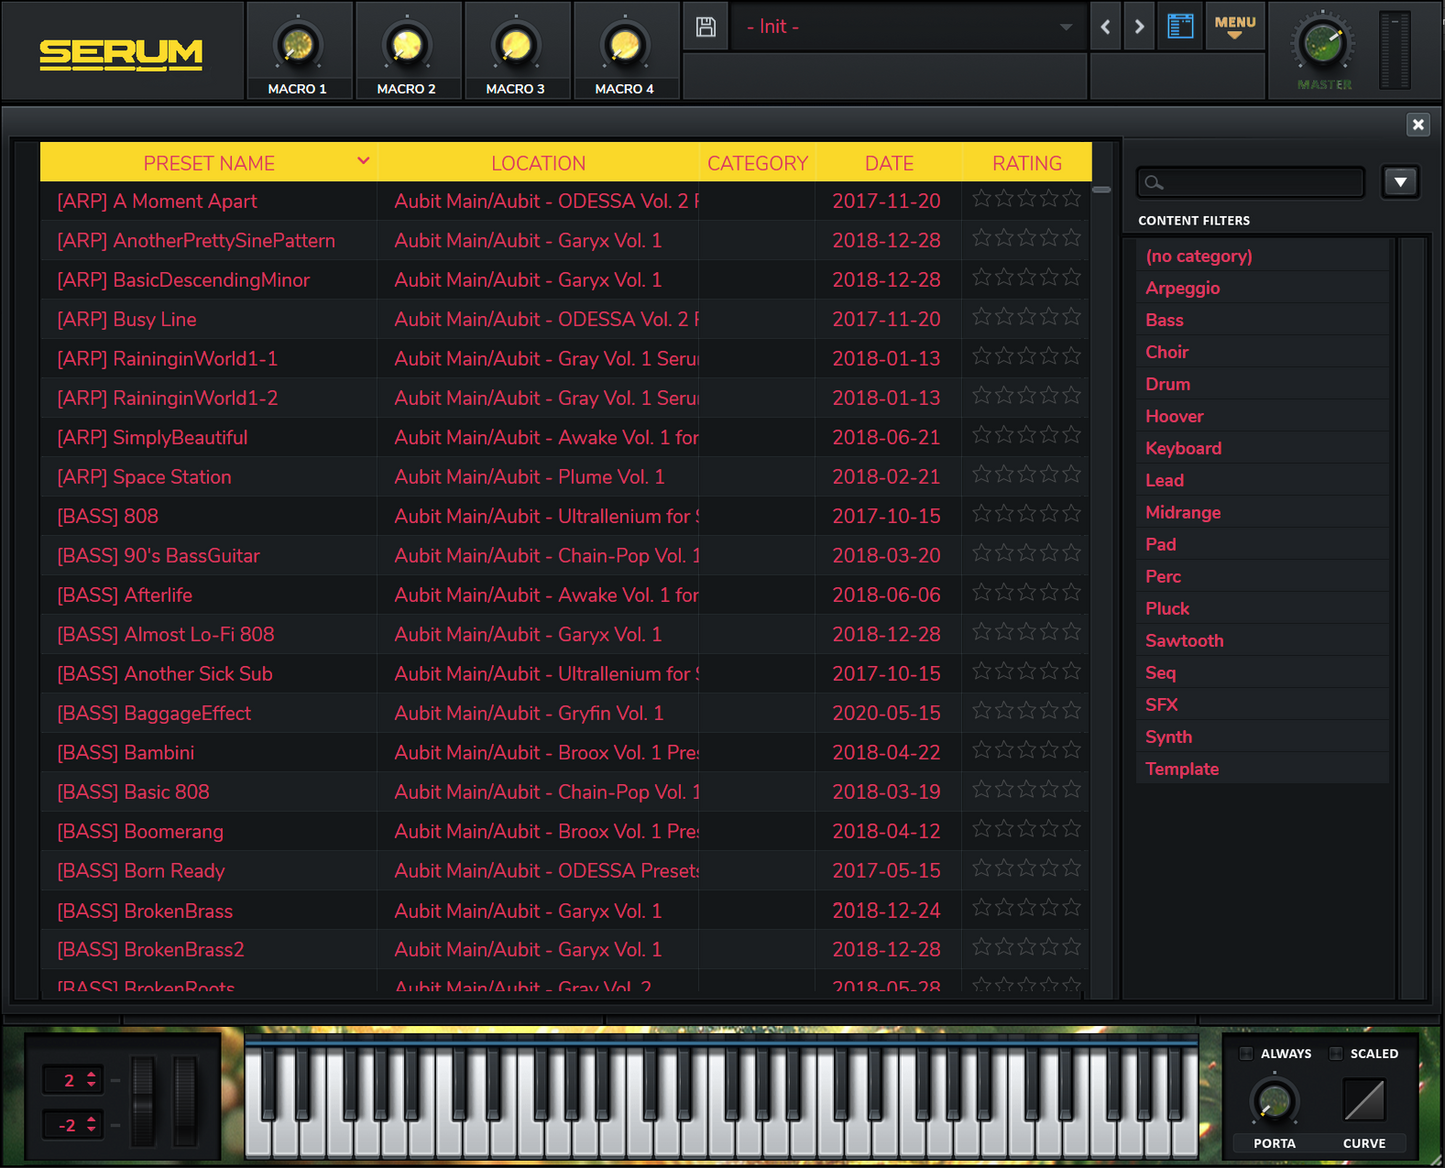Click the save preset floppy disk icon

pyautogui.click(x=706, y=27)
